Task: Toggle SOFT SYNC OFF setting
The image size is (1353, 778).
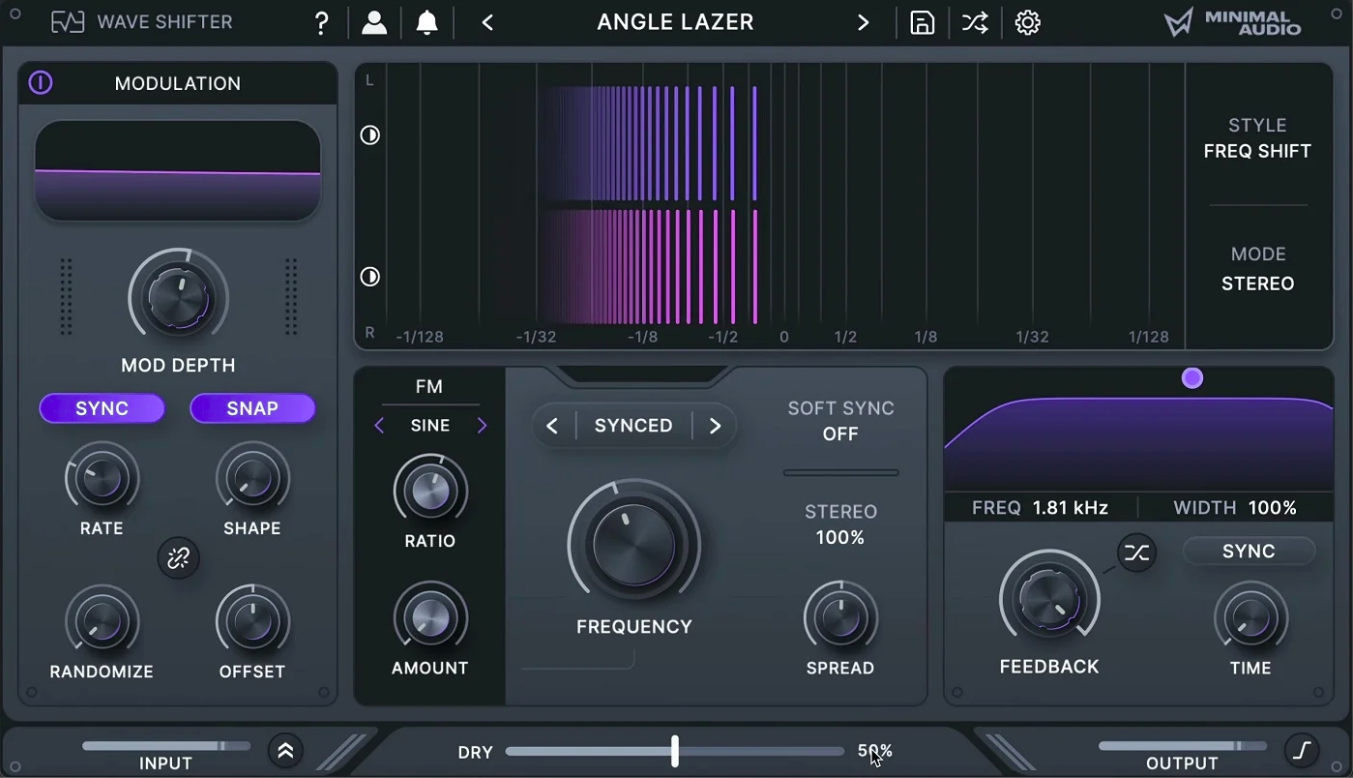Action: pyautogui.click(x=840, y=421)
